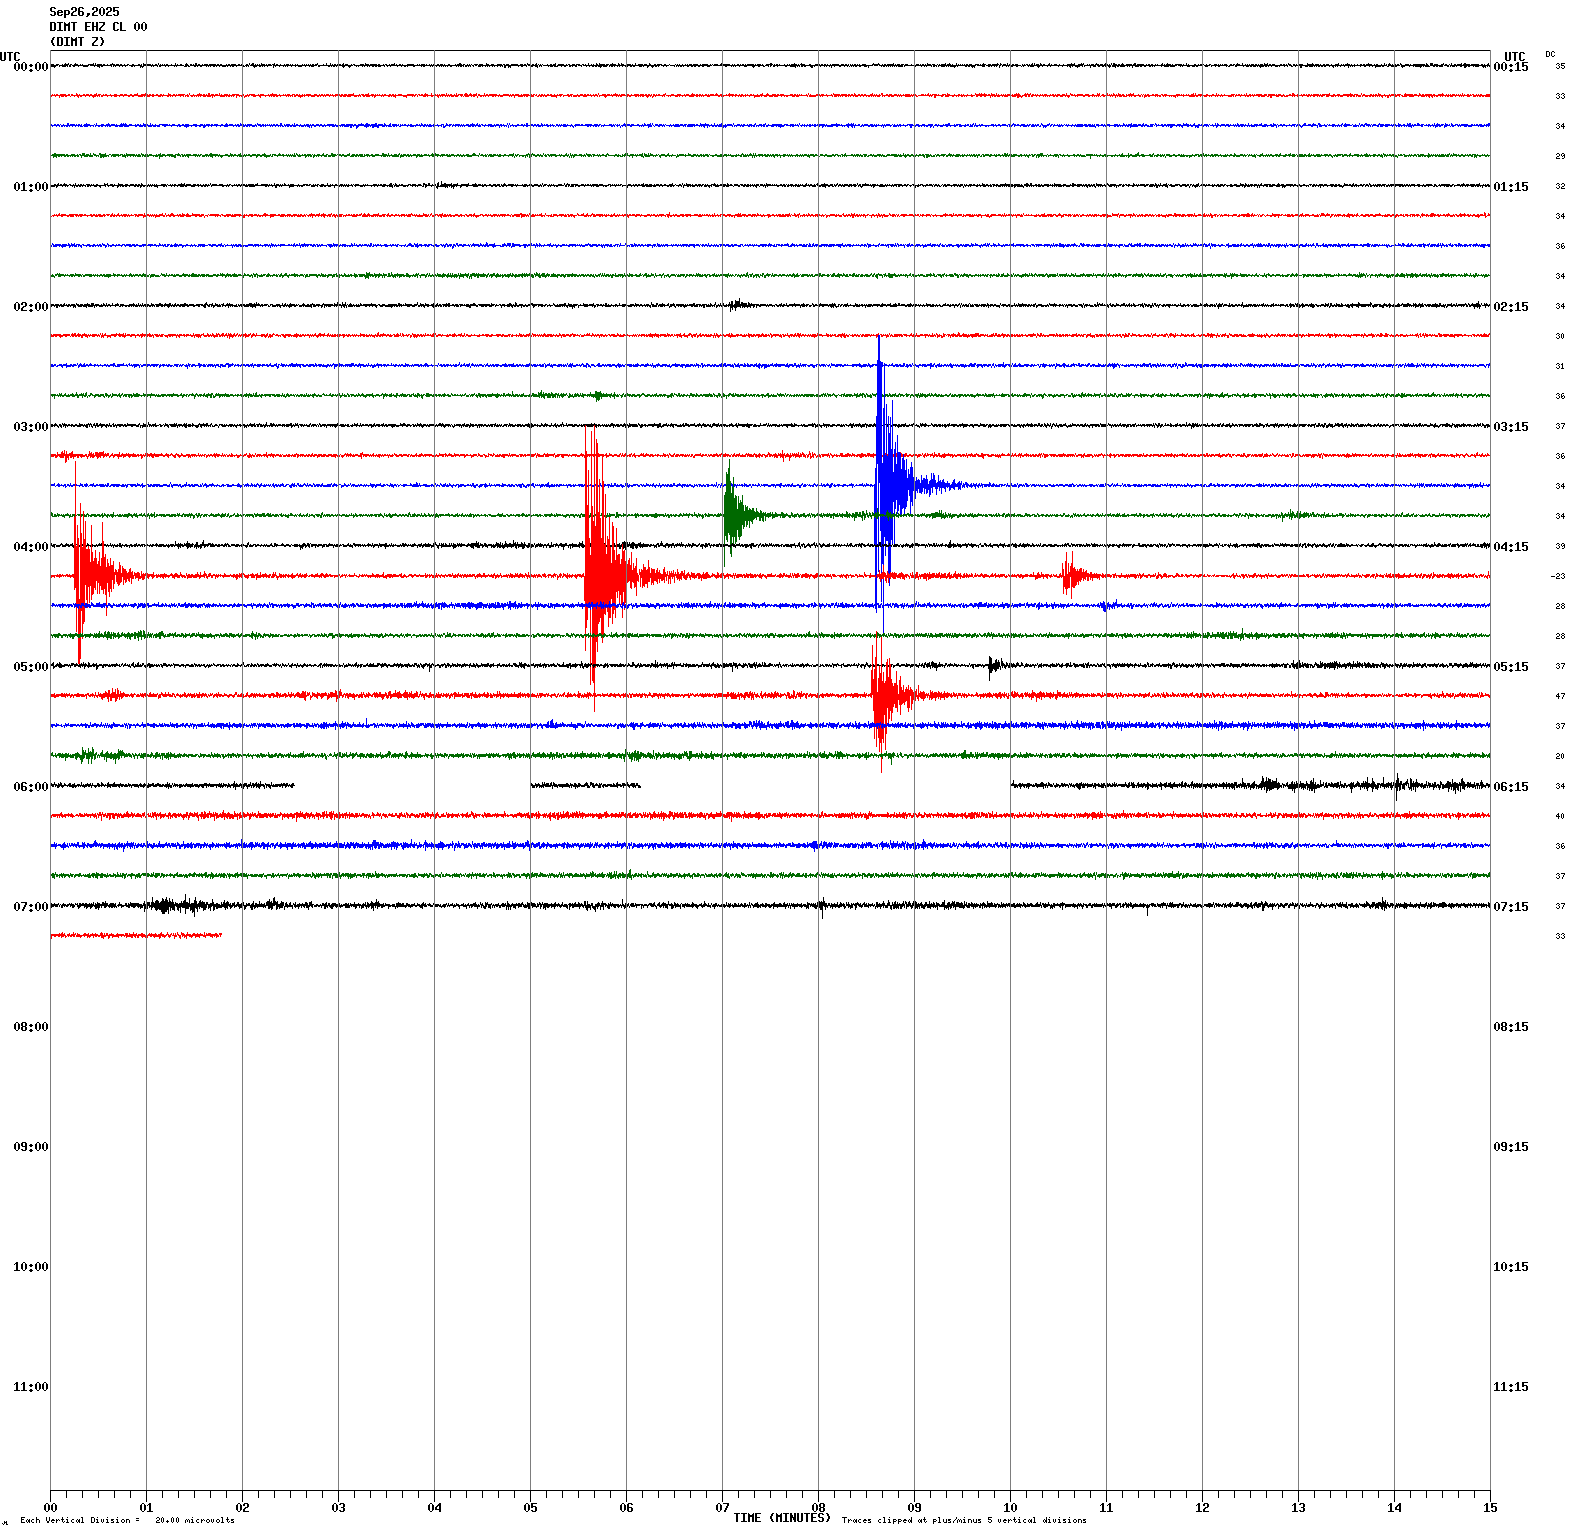Viewport: 1570px width, 1534px height.
Task: Click the 06:15 label on right axis
Action: 1510,787
